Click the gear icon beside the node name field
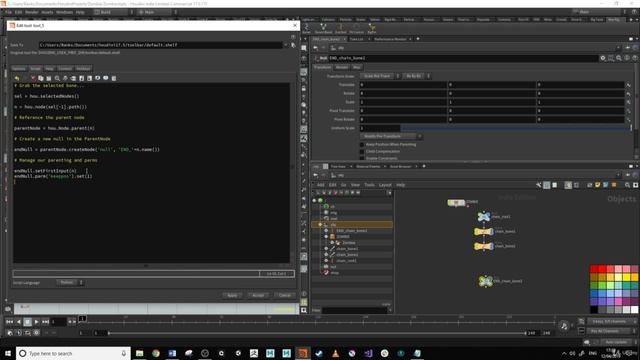 [x=602, y=58]
